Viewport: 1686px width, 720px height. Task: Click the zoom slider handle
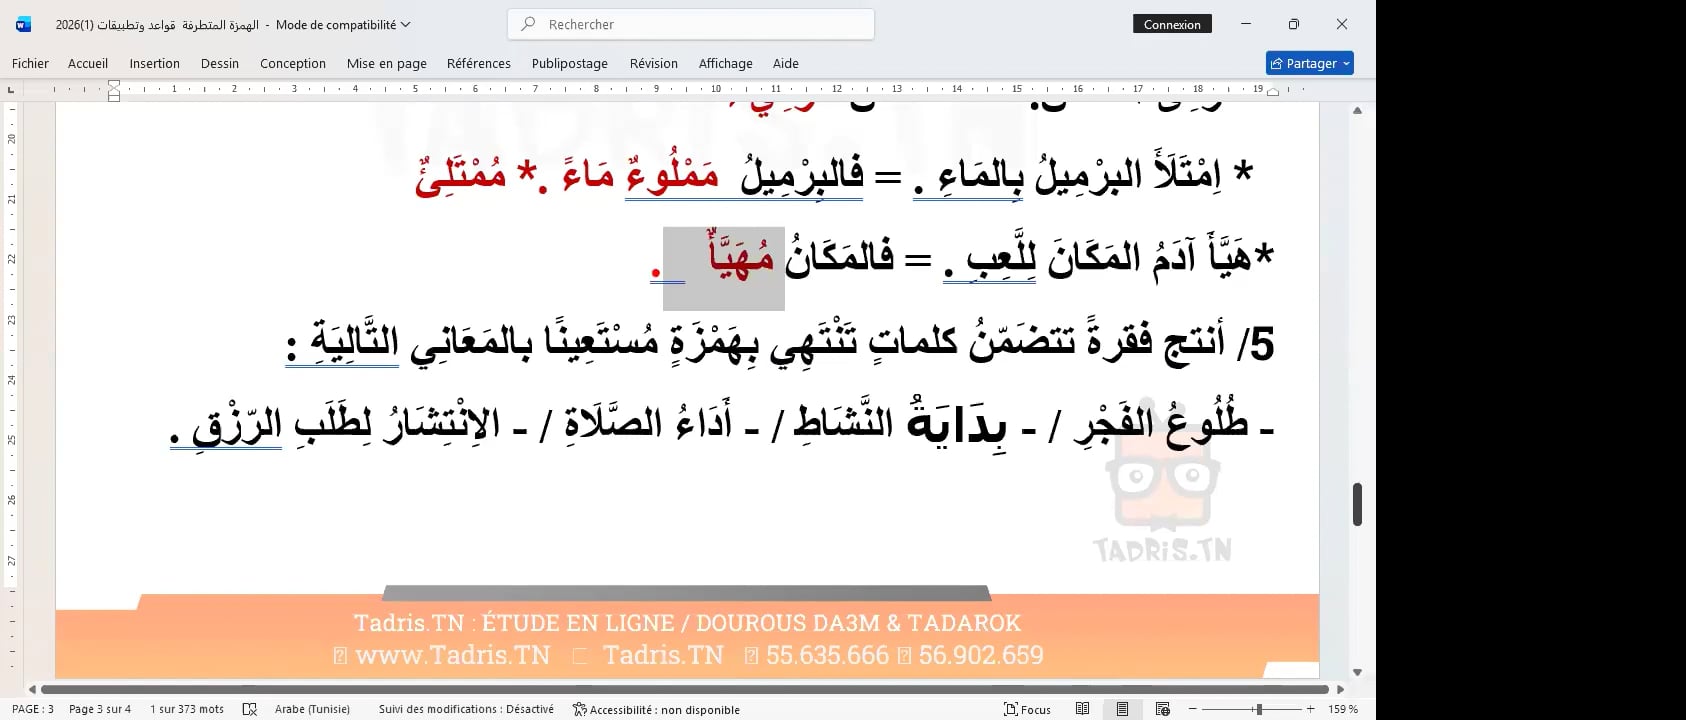pyautogui.click(x=1259, y=709)
